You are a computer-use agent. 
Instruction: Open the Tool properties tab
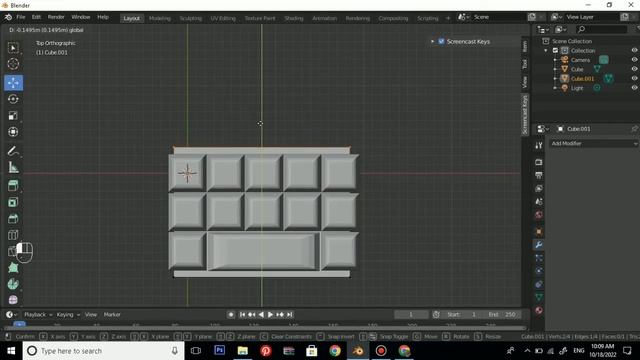(x=539, y=146)
